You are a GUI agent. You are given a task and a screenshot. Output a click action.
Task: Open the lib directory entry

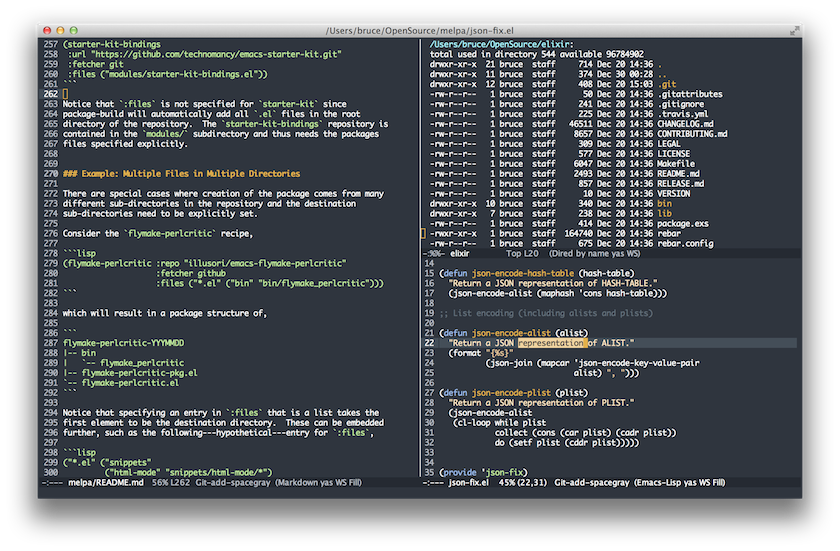(664, 214)
